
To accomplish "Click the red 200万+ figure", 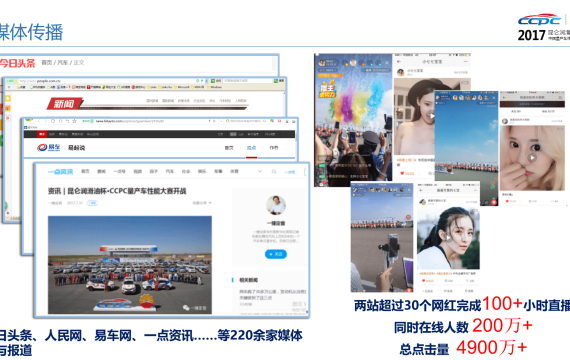I will 502,325.
